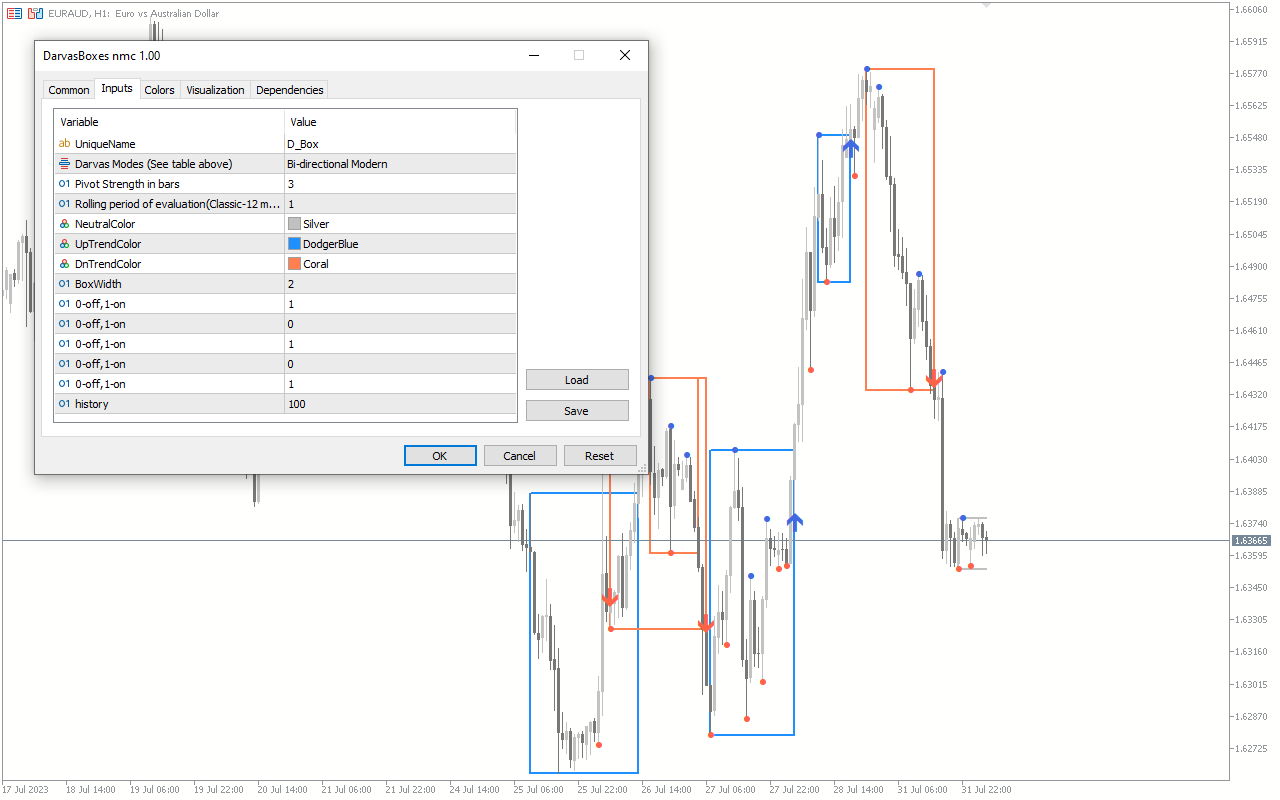Image resolution: width=1280 pixels, height=800 pixels.
Task: Click the EURAUD, H1 chart title
Action: coord(134,14)
